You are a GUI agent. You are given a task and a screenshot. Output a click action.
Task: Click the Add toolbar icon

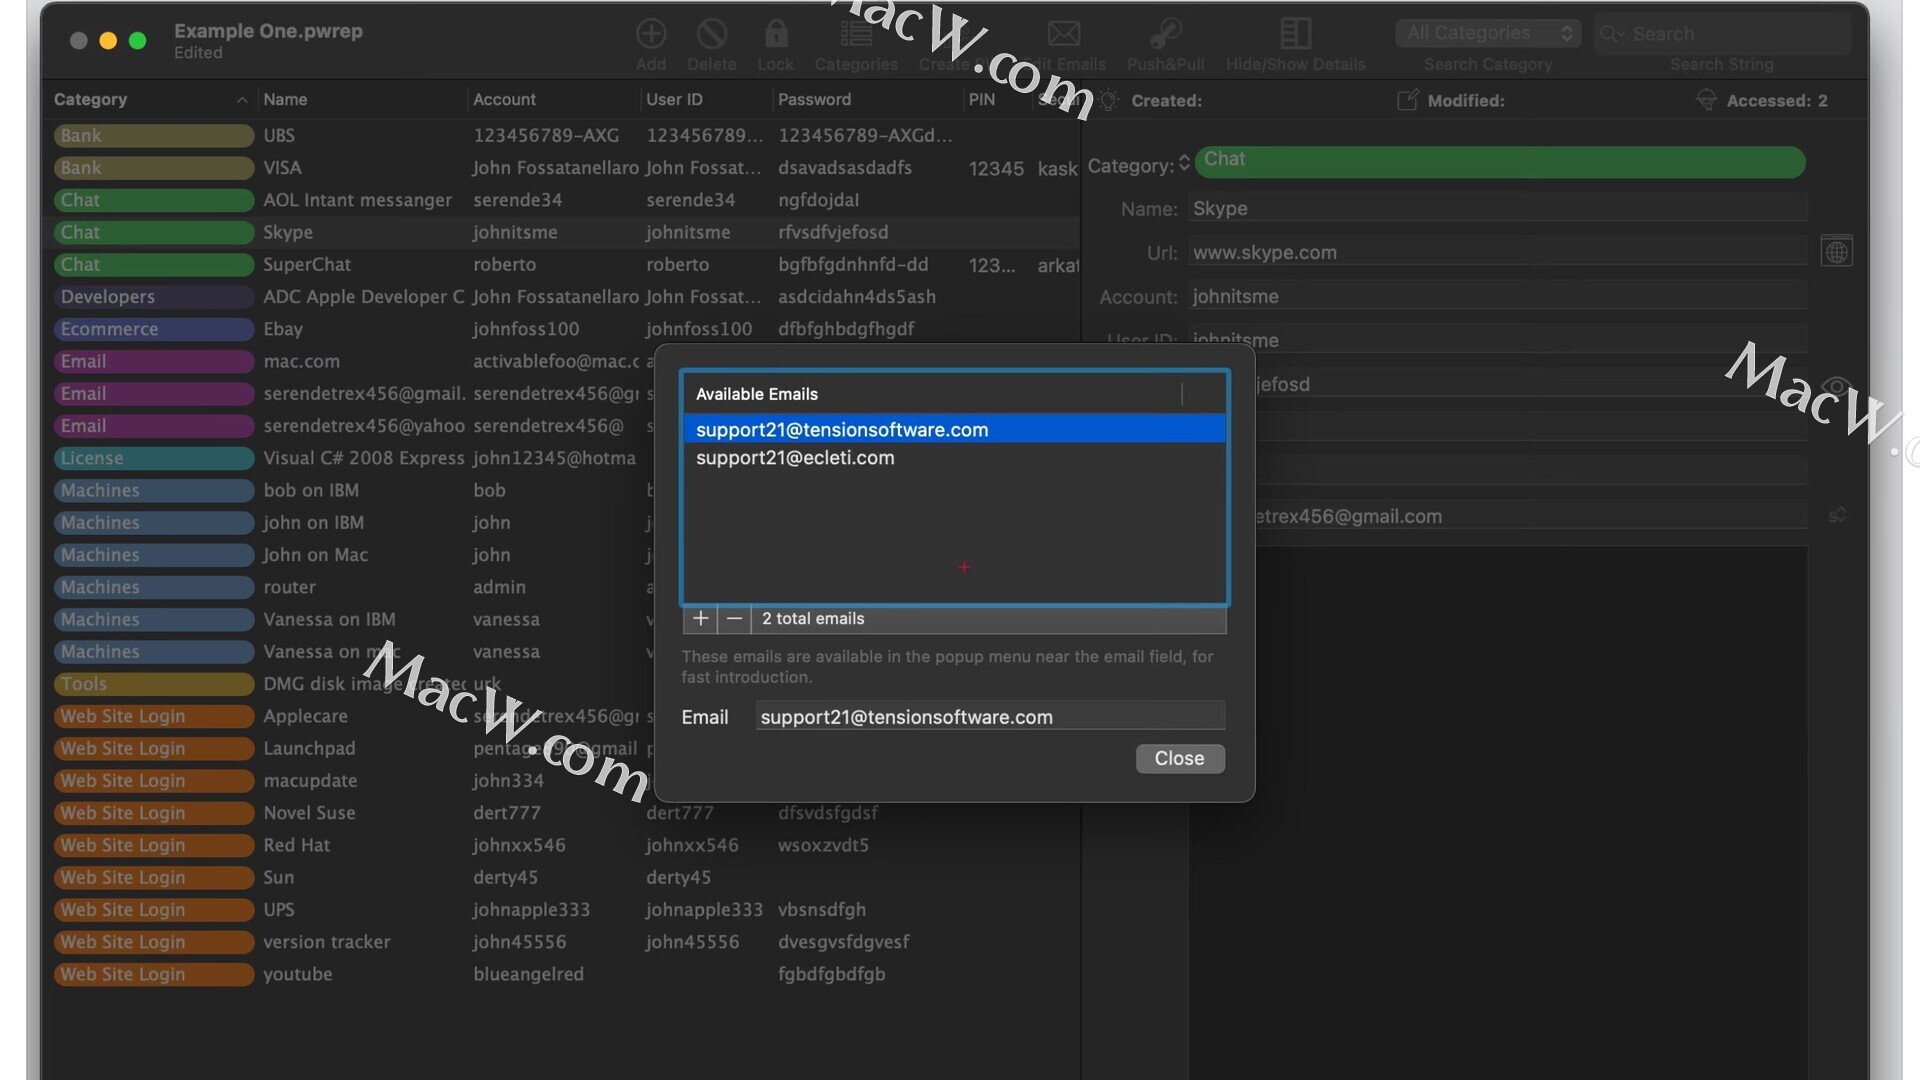(x=650, y=34)
